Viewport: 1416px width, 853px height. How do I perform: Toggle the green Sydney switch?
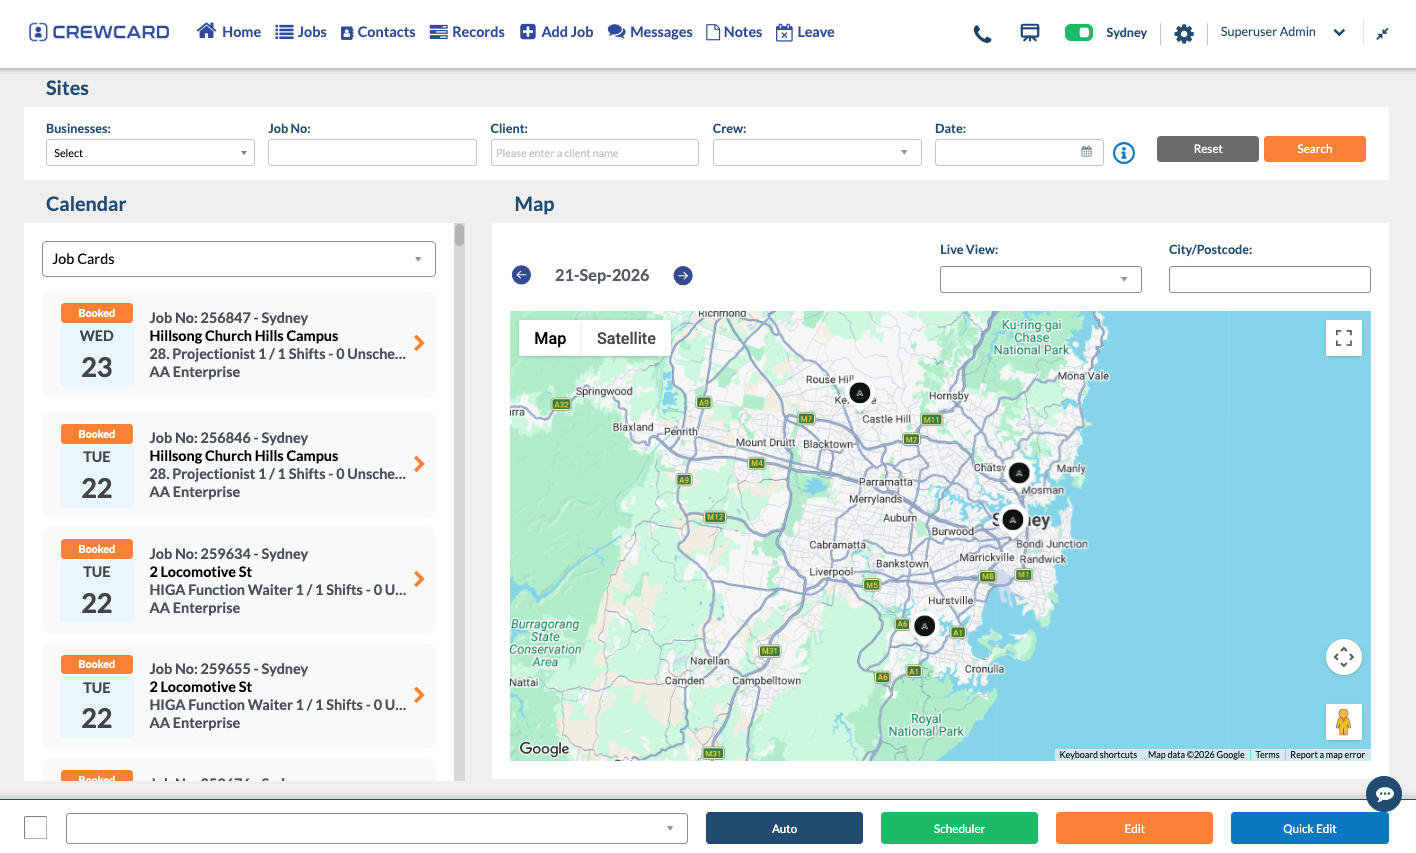(1079, 33)
